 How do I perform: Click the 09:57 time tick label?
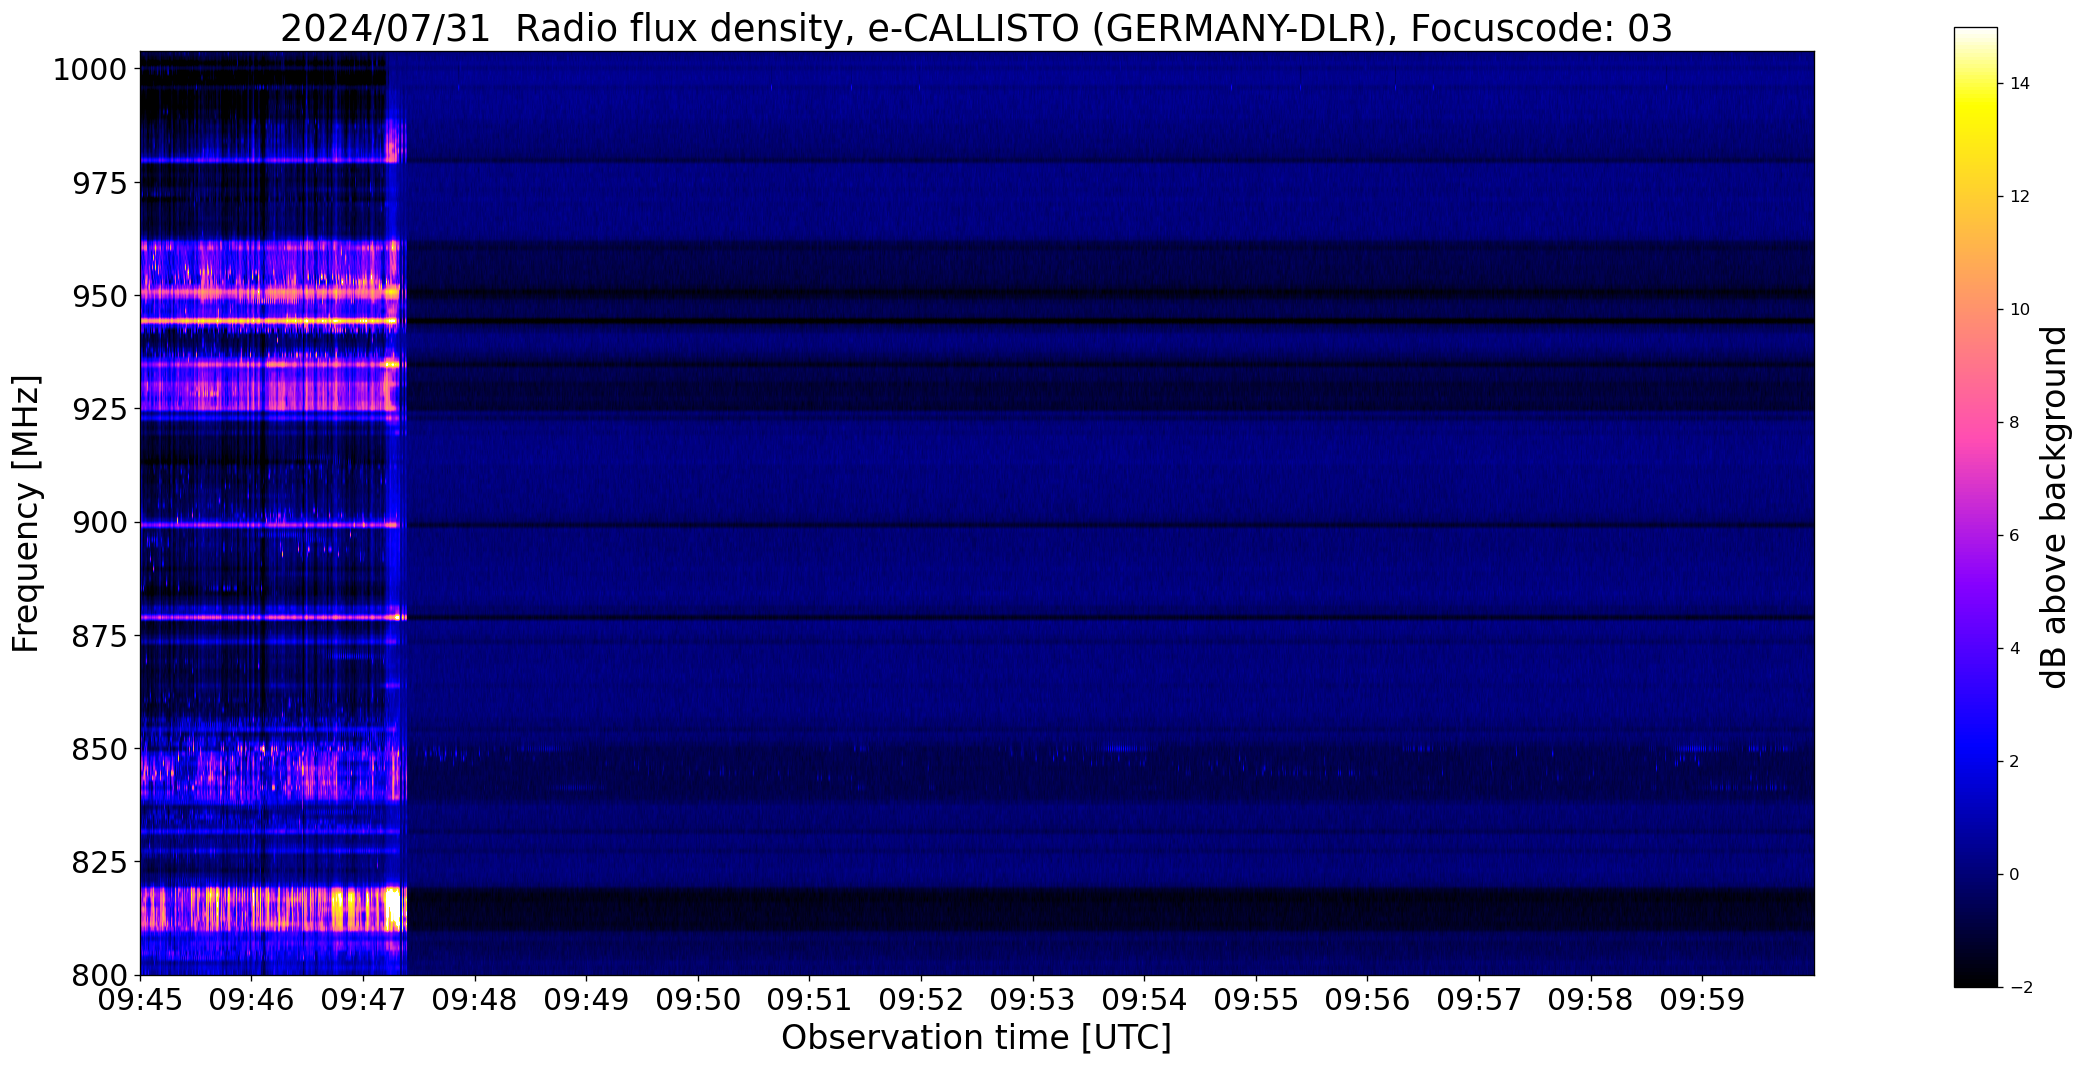coord(1479,1000)
